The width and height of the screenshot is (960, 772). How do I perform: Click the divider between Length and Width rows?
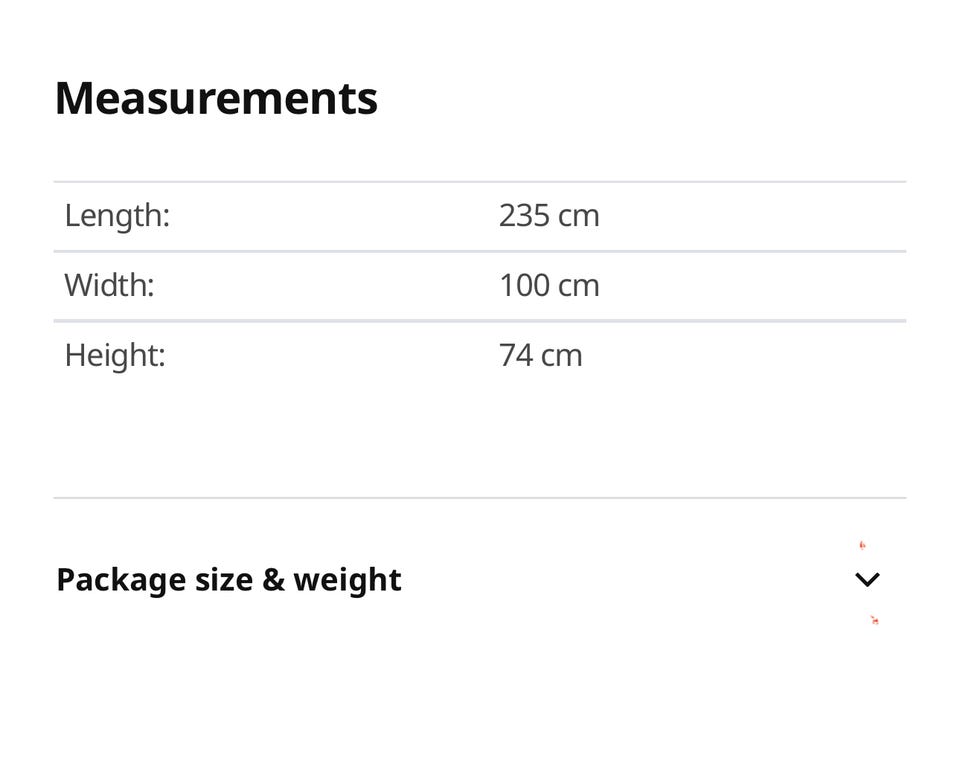[480, 251]
